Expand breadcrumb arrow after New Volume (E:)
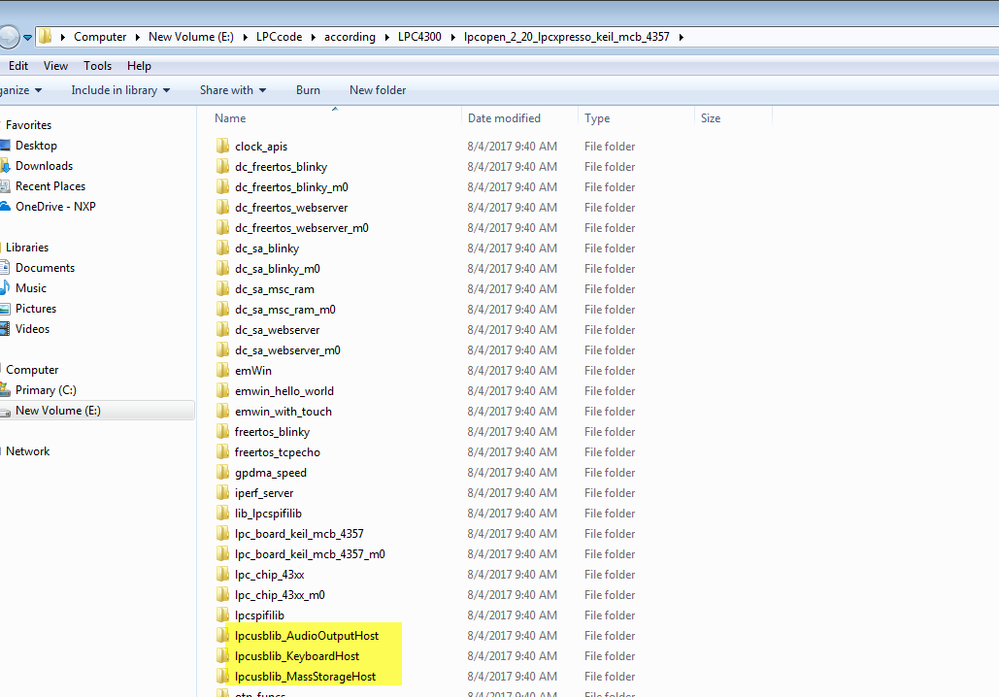Screen dimensions: 999x697 245,37
